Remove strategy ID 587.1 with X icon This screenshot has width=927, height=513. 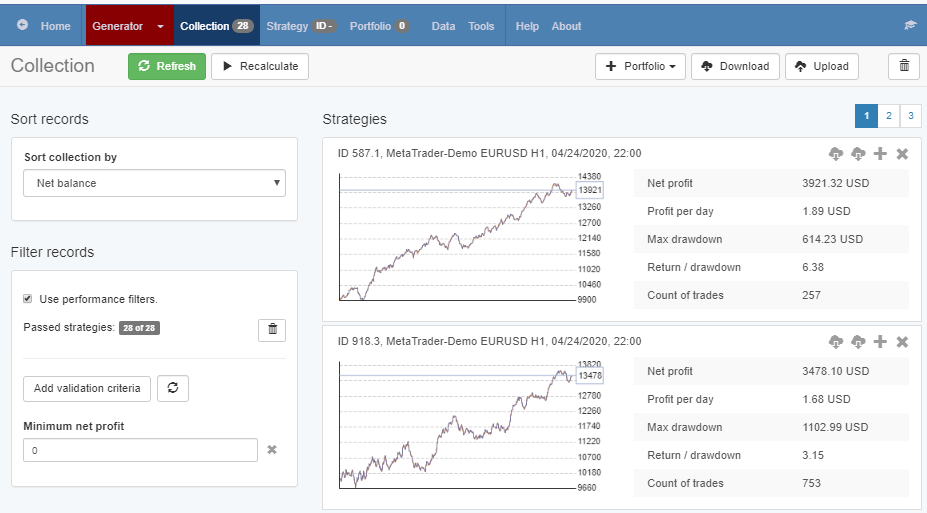(902, 153)
